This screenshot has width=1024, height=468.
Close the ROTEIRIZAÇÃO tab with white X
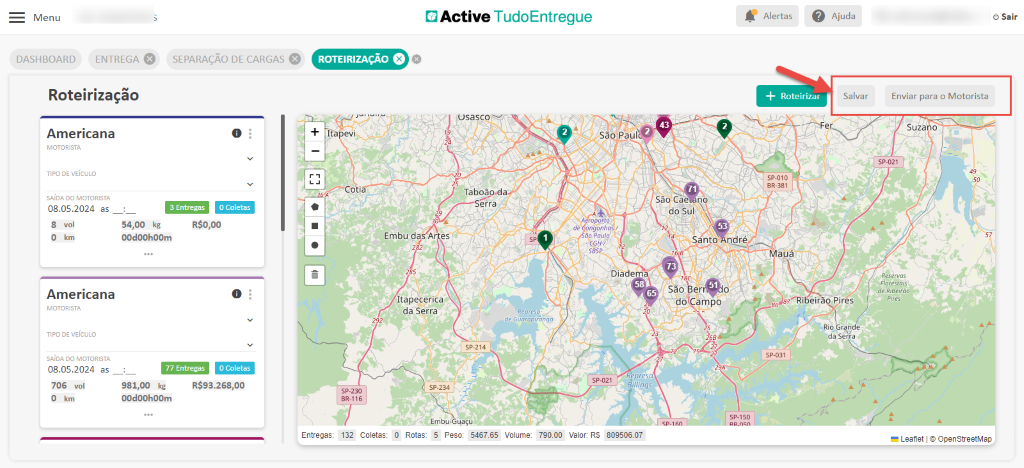[398, 59]
